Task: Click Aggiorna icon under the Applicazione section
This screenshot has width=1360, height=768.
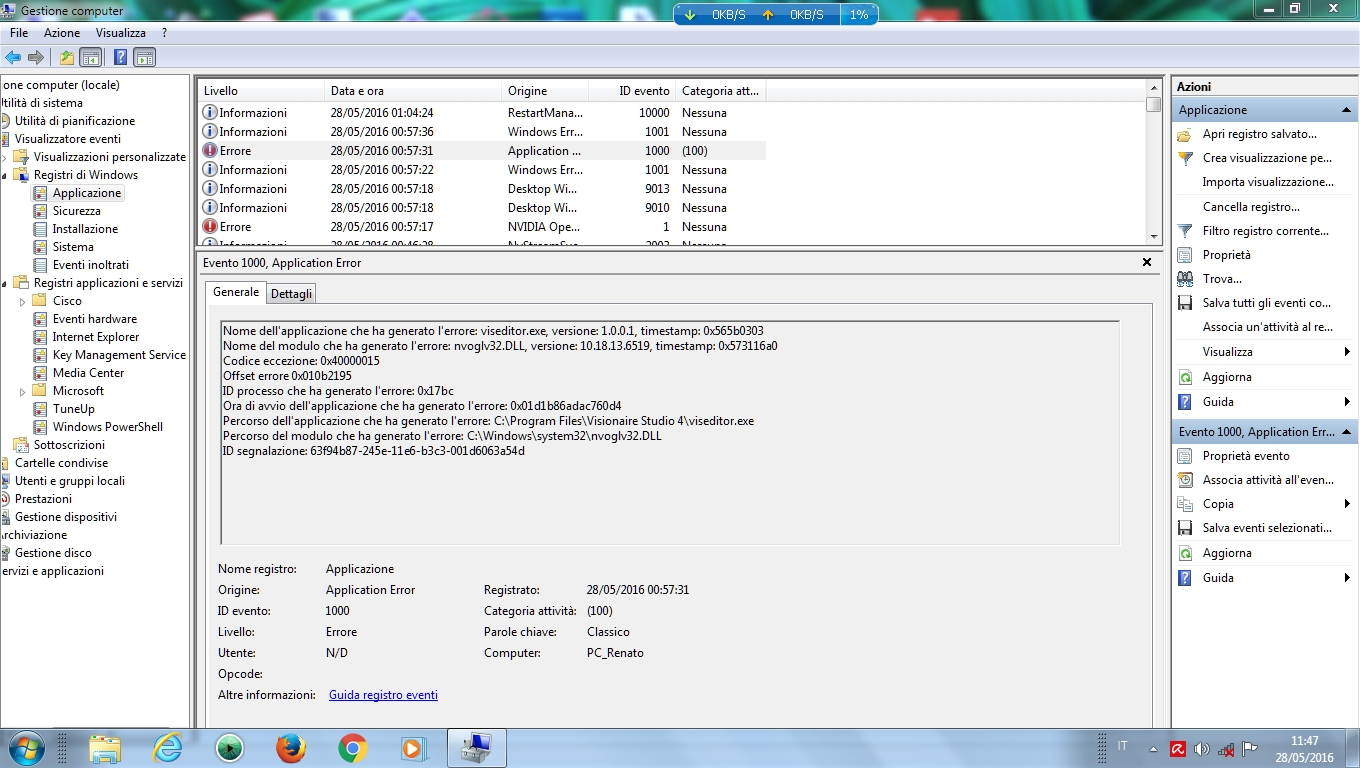Action: (x=1185, y=377)
